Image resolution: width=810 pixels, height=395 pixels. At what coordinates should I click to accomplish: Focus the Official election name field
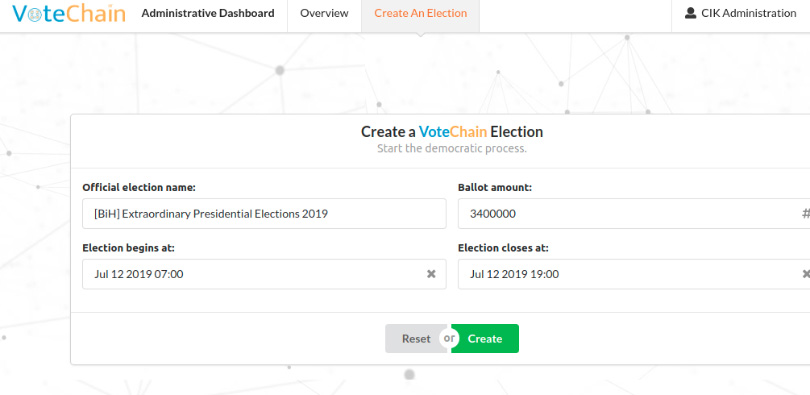(264, 214)
